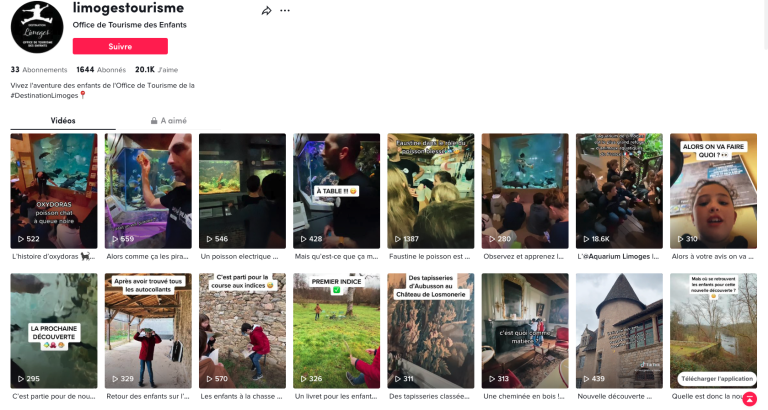Click play icon on the 18.6K views video
Screen dimensions: 768x410
(x=583, y=239)
